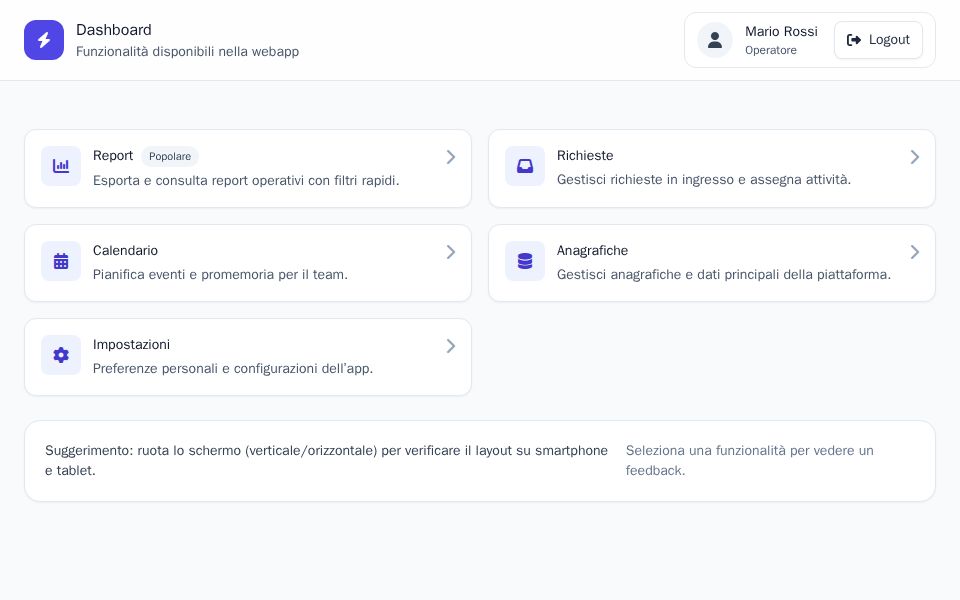Click the Operatore role label
Screen dimensions: 960x600
[771, 50]
